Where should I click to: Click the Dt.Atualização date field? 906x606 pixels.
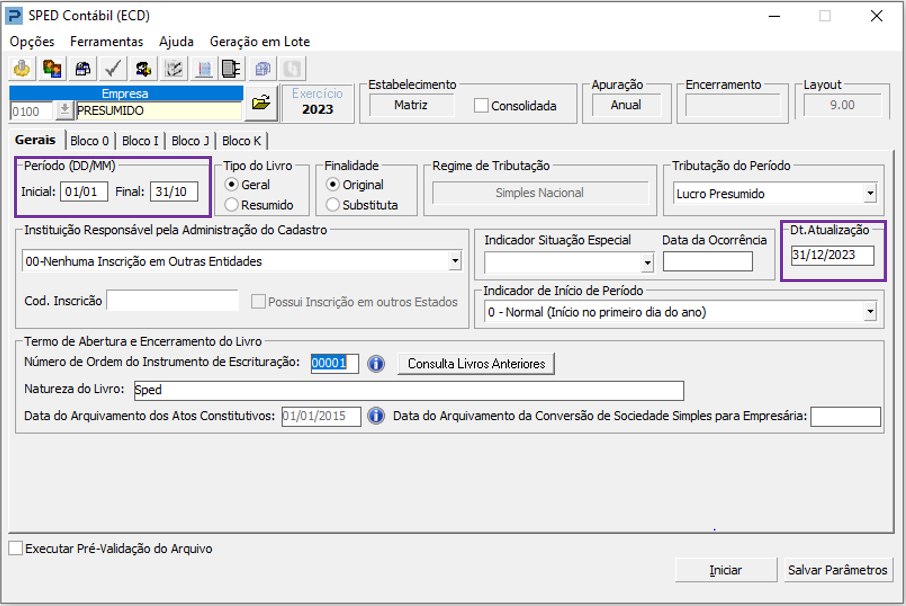coord(832,255)
